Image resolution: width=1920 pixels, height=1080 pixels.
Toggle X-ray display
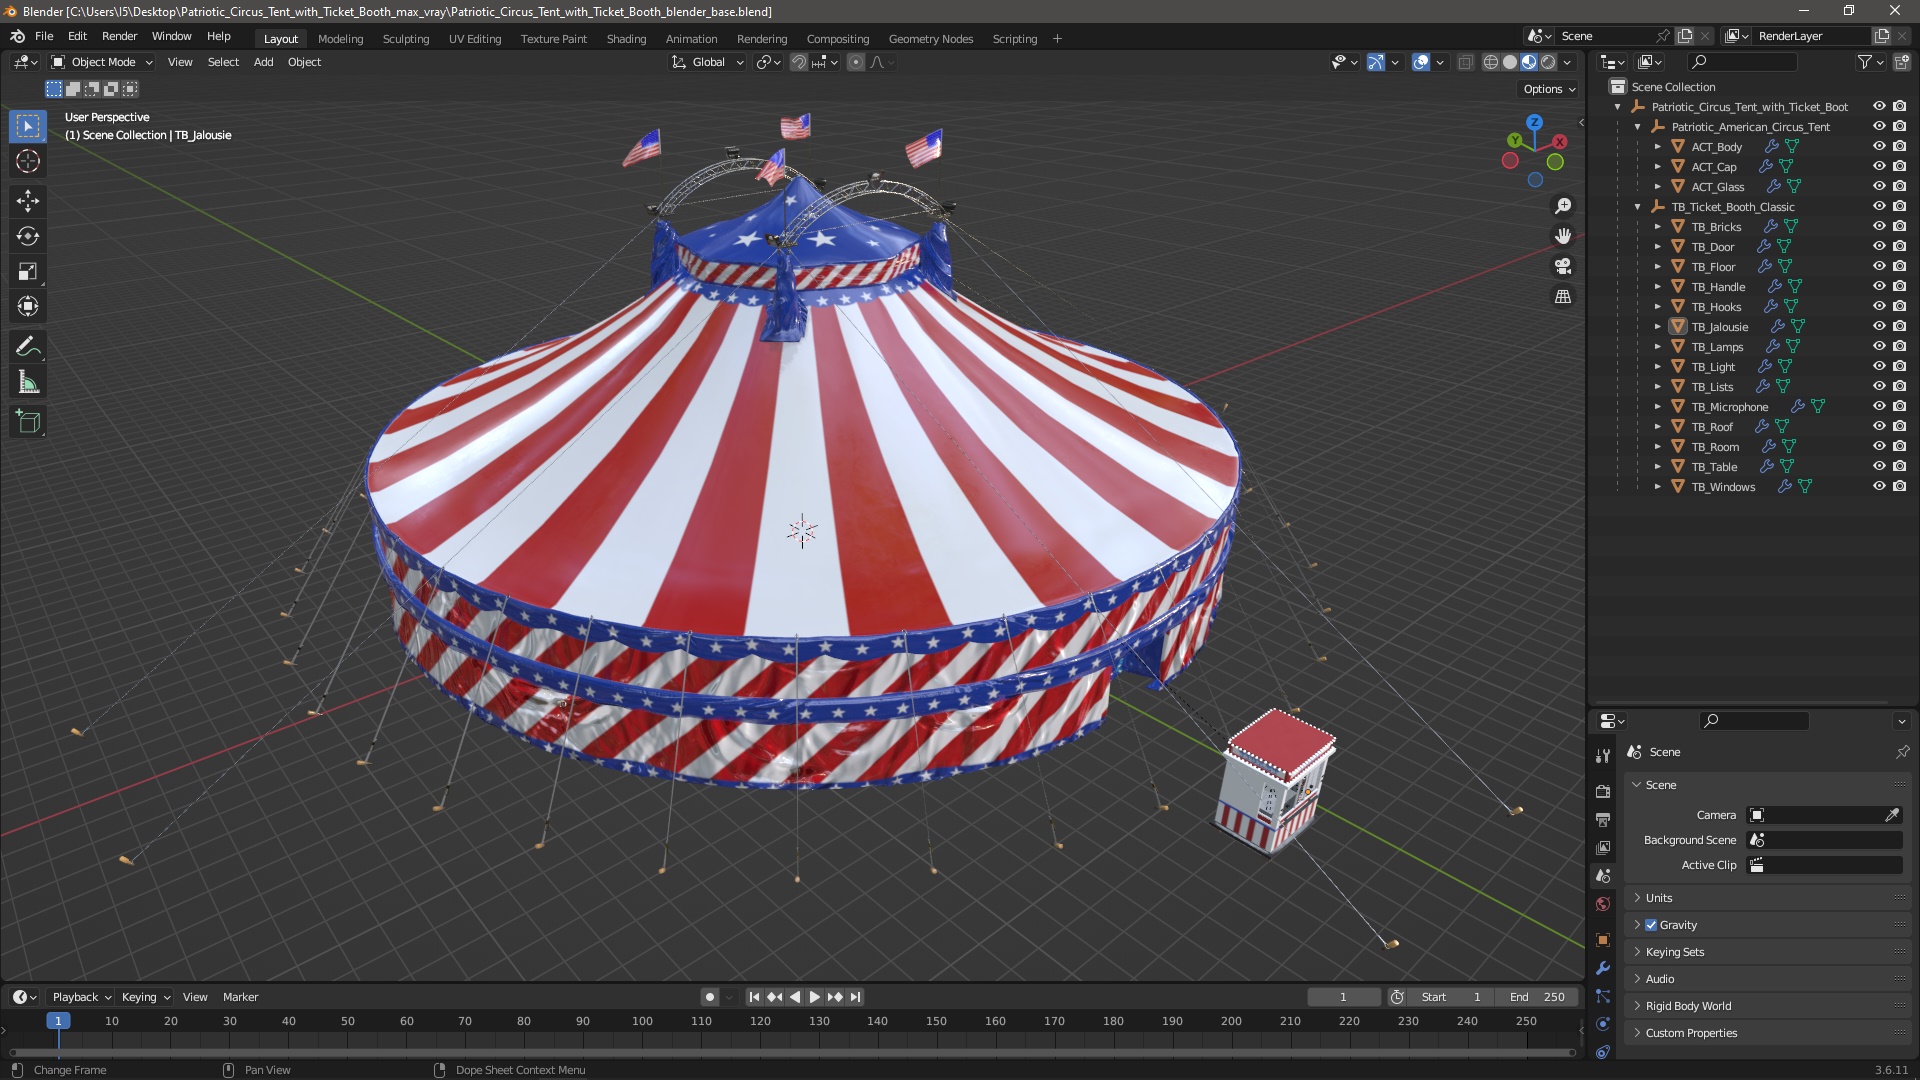coord(1466,62)
